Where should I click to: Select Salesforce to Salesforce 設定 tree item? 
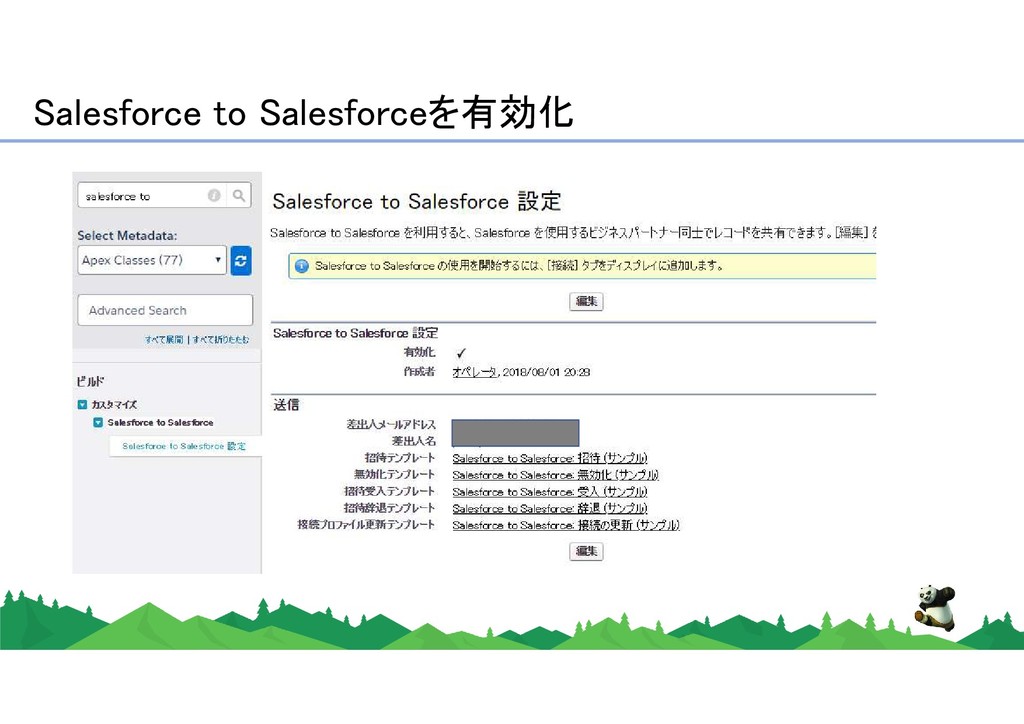click(184, 446)
